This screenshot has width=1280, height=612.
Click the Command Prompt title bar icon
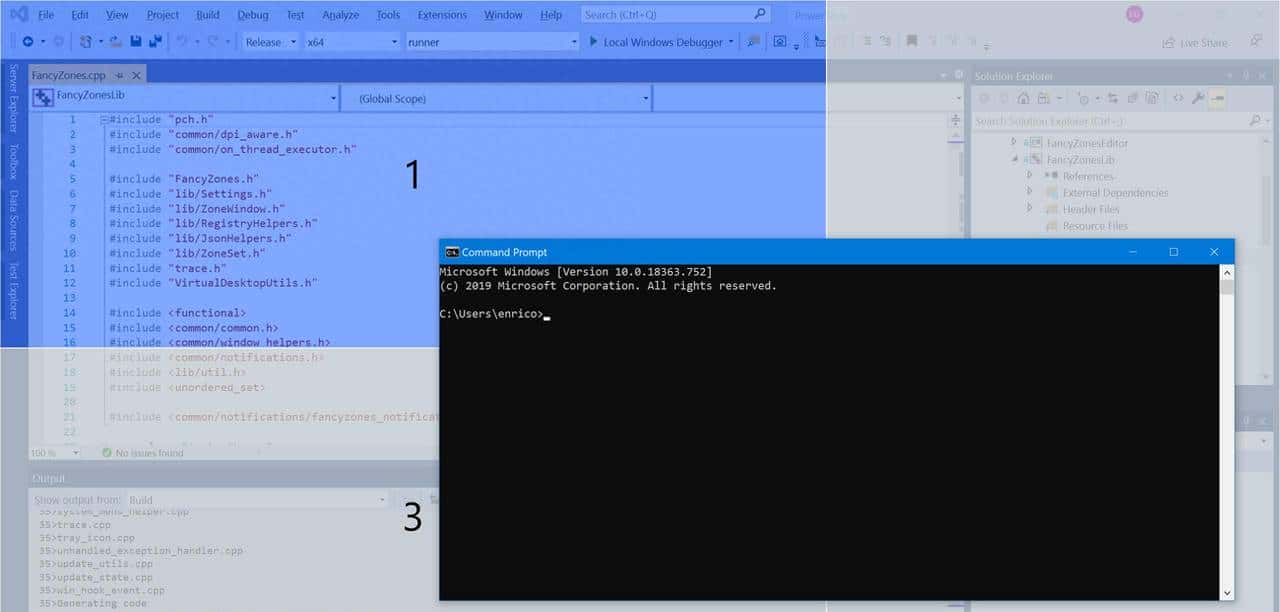coord(452,252)
